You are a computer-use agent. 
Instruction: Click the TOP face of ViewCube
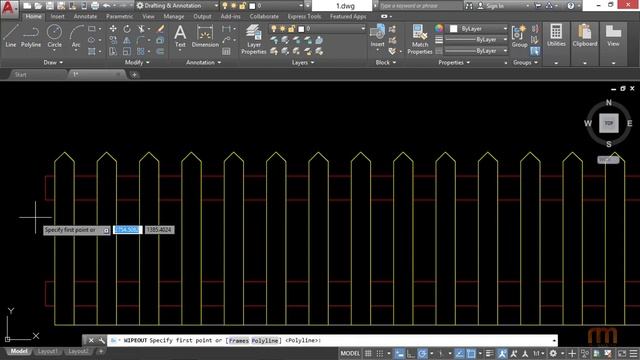tap(609, 123)
